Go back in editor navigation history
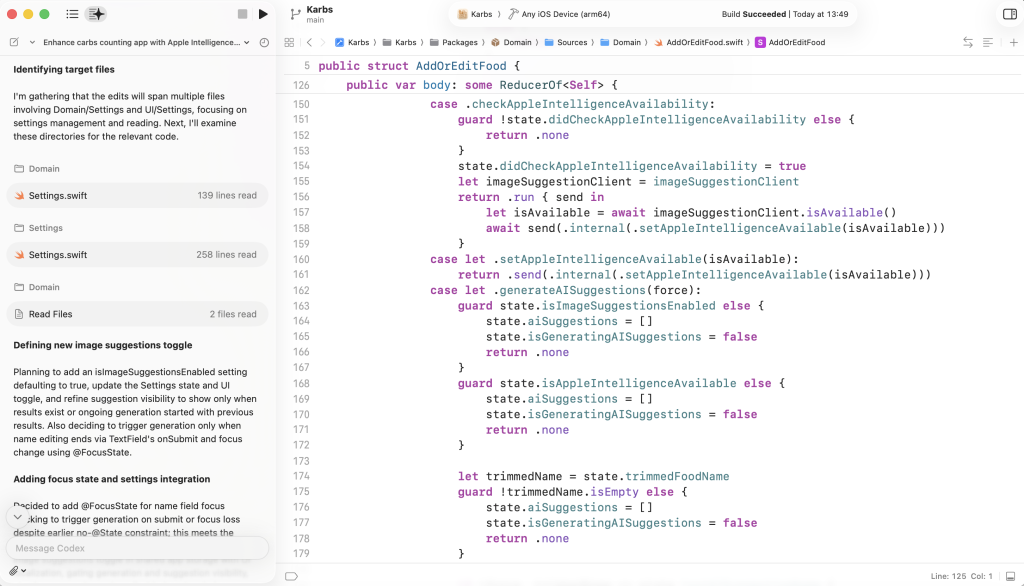Image resolution: width=1024 pixels, height=586 pixels. coord(309,43)
